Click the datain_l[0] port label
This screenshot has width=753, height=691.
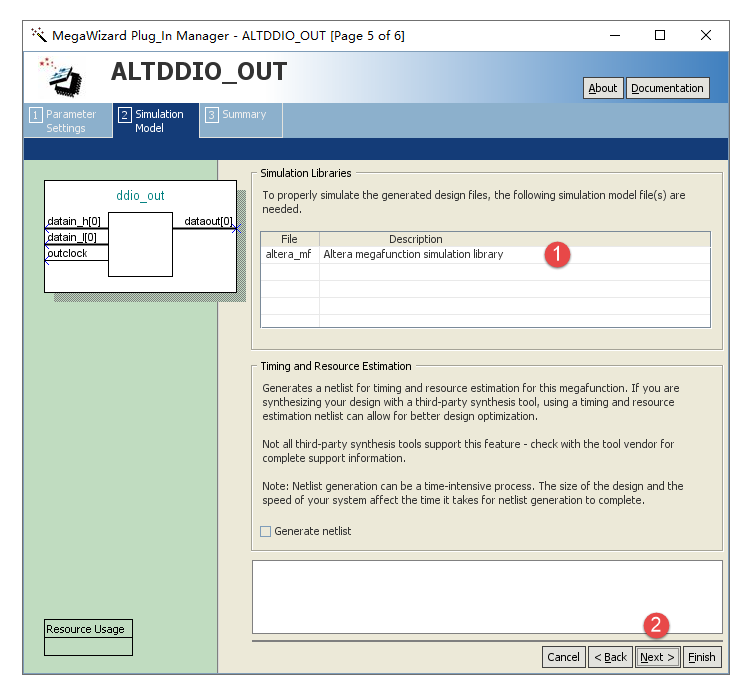pyautogui.click(x=72, y=237)
